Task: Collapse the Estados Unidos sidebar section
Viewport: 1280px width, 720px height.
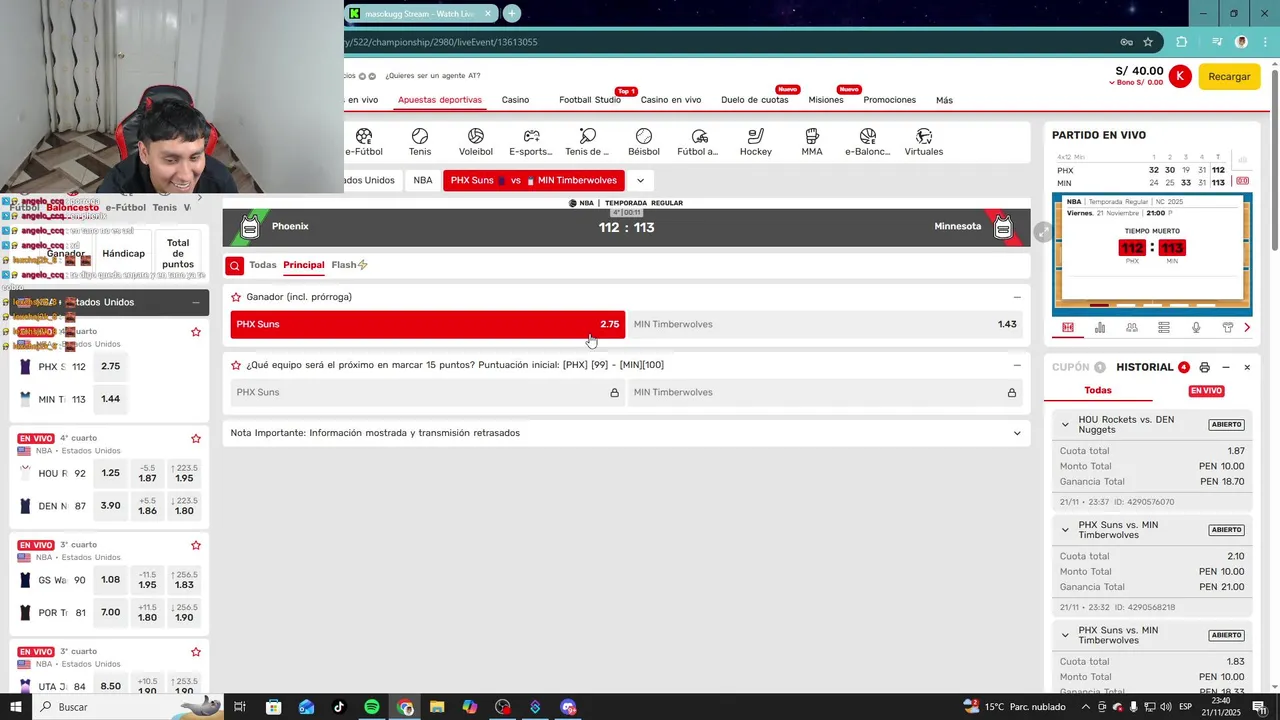Action: click(x=195, y=302)
